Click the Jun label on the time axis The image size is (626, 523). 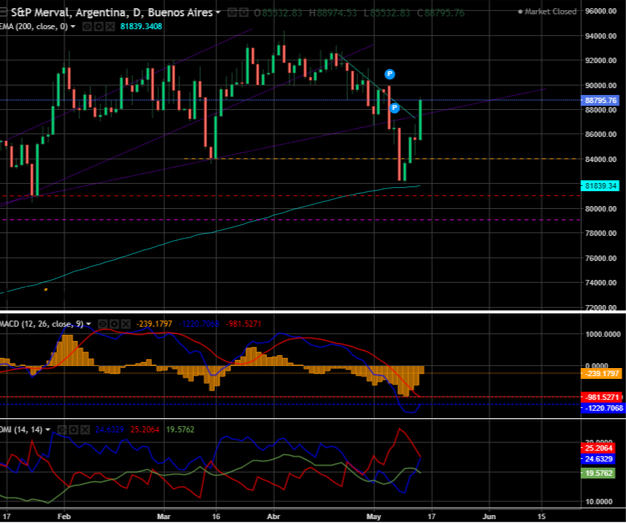(489, 516)
